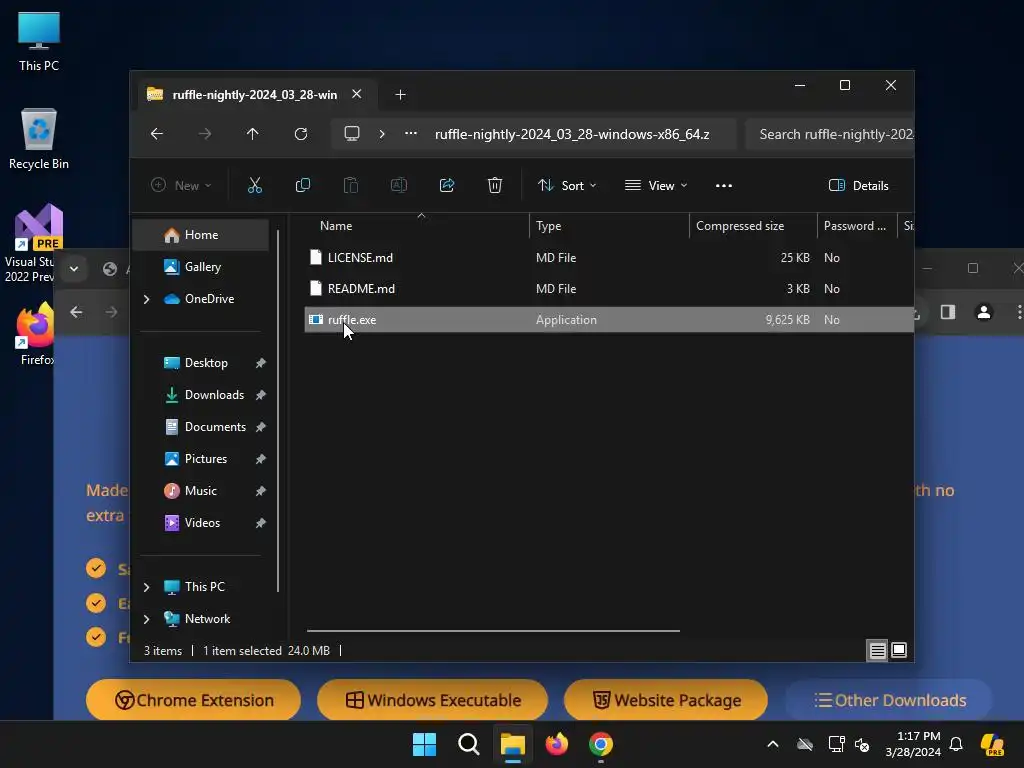The height and width of the screenshot is (768, 1024).
Task: Select ruffle.exe in the file list
Action: [609, 320]
